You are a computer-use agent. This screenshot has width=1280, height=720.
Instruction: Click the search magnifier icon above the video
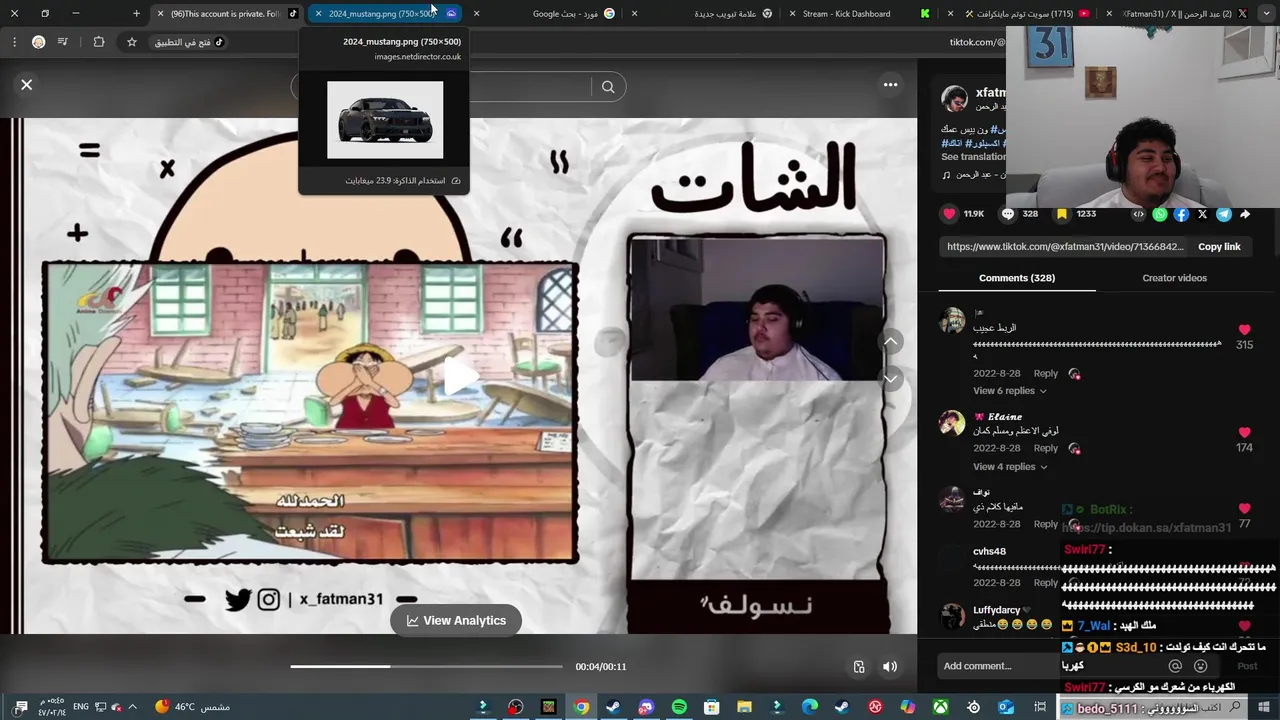[608, 87]
